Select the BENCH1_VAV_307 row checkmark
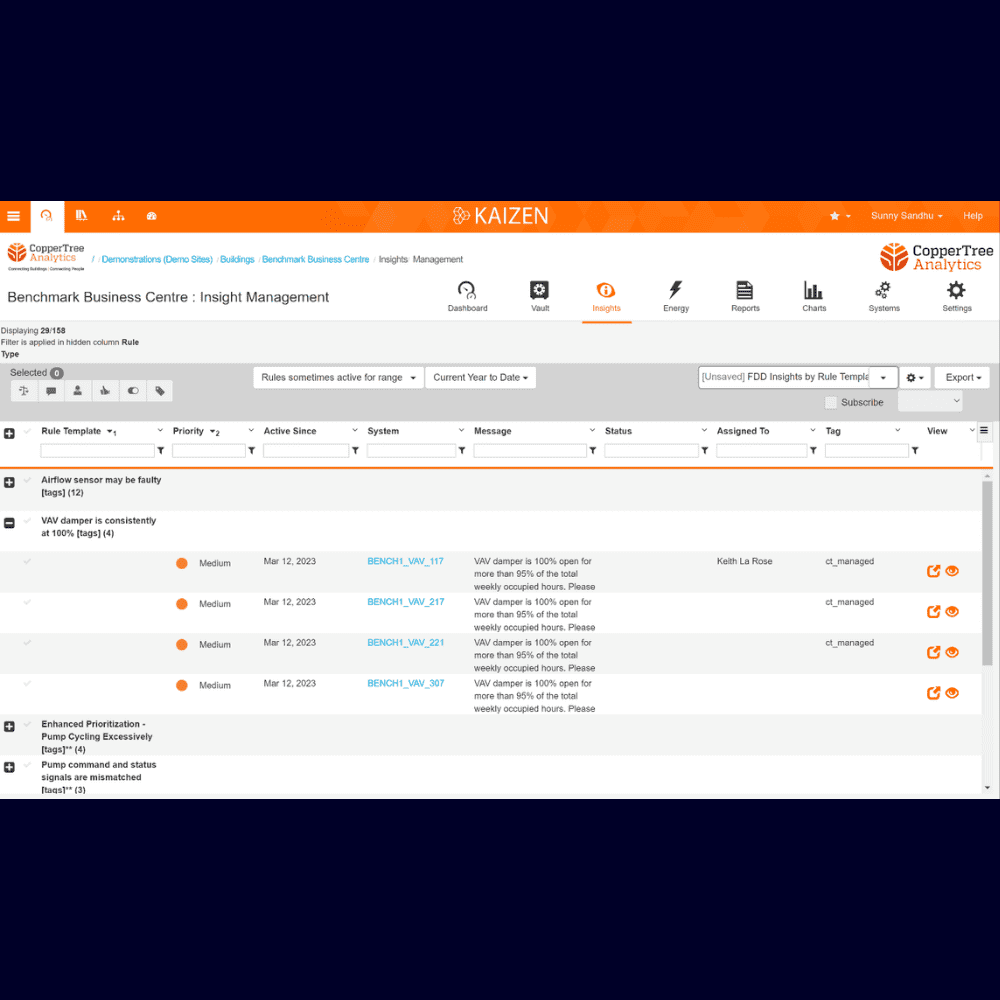This screenshot has height=1000, width=1000. [x=27, y=684]
